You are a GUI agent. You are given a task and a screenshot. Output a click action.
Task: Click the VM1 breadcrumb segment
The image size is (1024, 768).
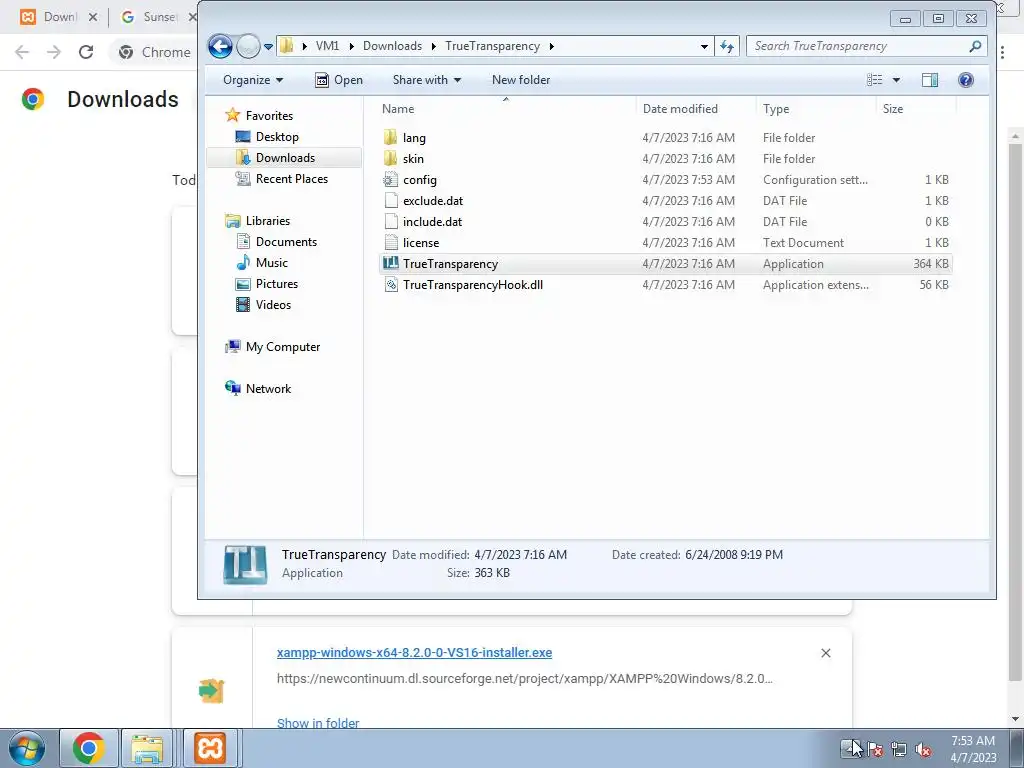coord(327,46)
